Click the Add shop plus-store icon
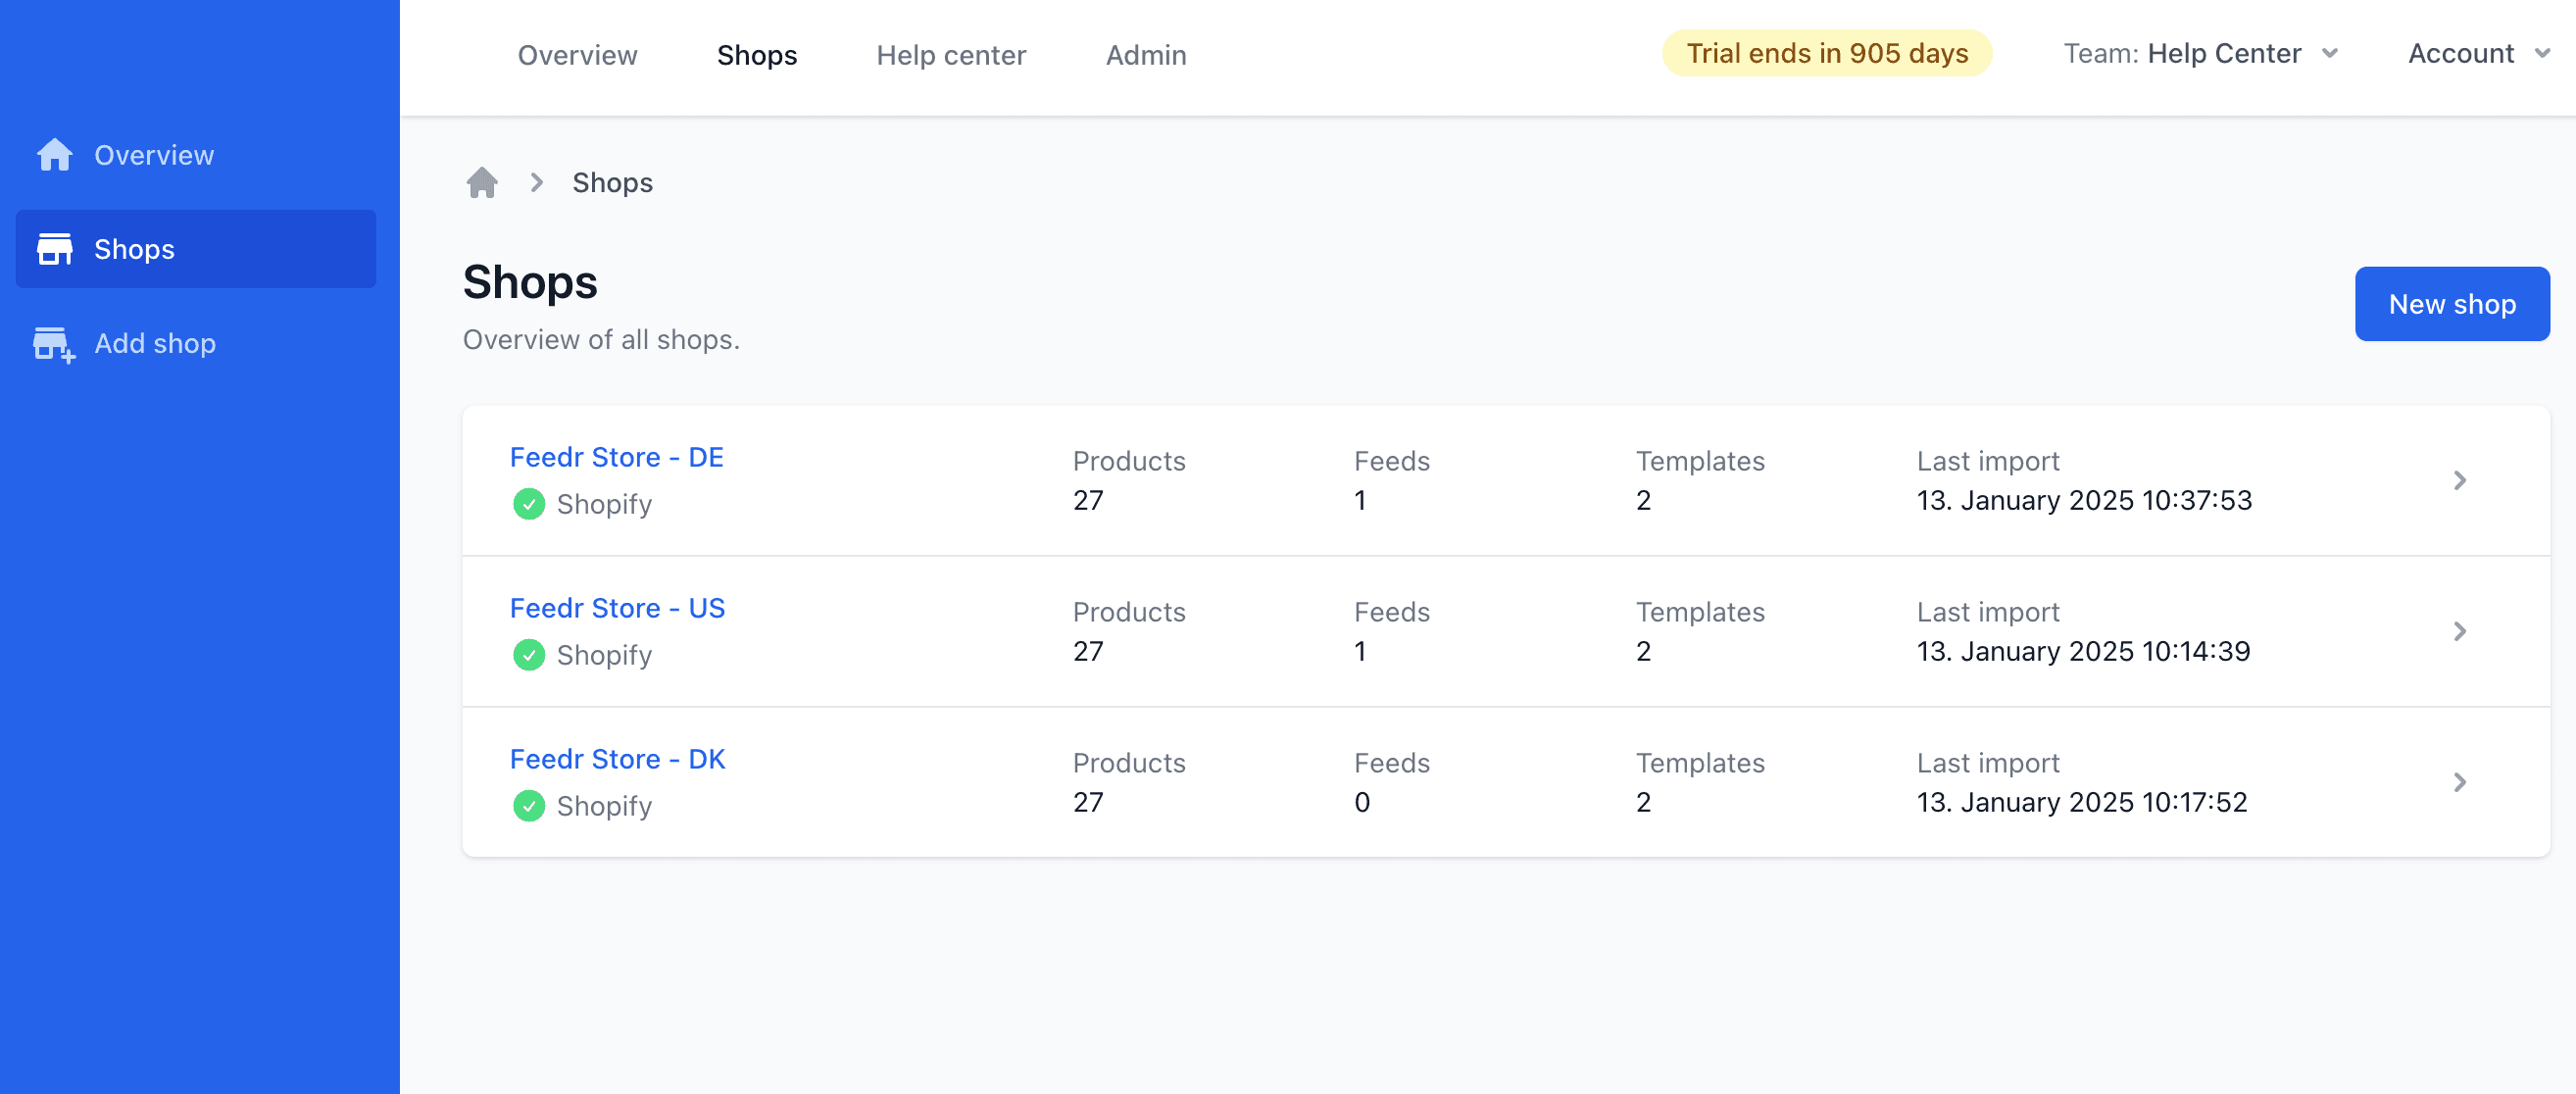The width and height of the screenshot is (2576, 1094). [55, 344]
